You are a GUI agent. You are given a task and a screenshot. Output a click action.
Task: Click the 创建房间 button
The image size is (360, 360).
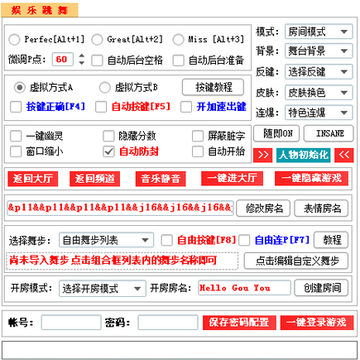pyautogui.click(x=321, y=288)
